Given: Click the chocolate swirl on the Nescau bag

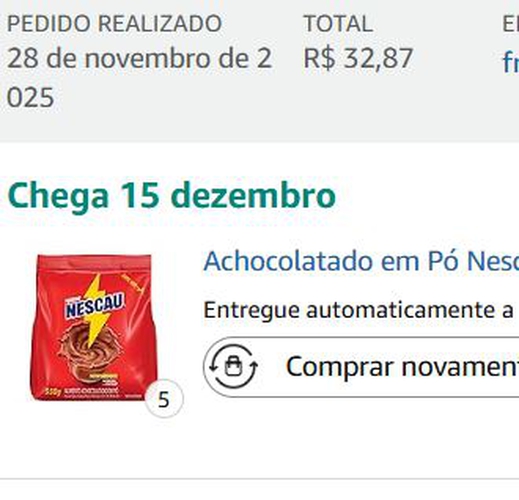Looking at the screenshot, I should click(90, 347).
